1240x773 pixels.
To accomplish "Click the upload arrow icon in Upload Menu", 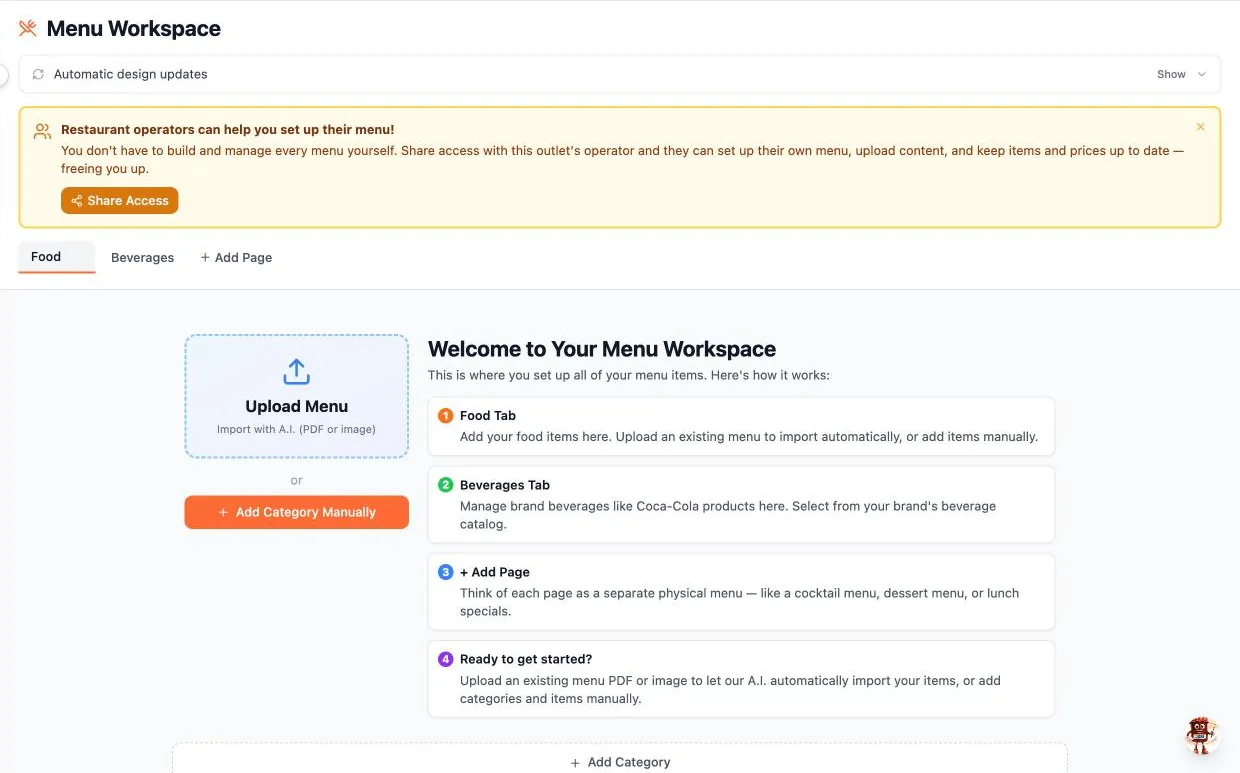I will (x=296, y=372).
